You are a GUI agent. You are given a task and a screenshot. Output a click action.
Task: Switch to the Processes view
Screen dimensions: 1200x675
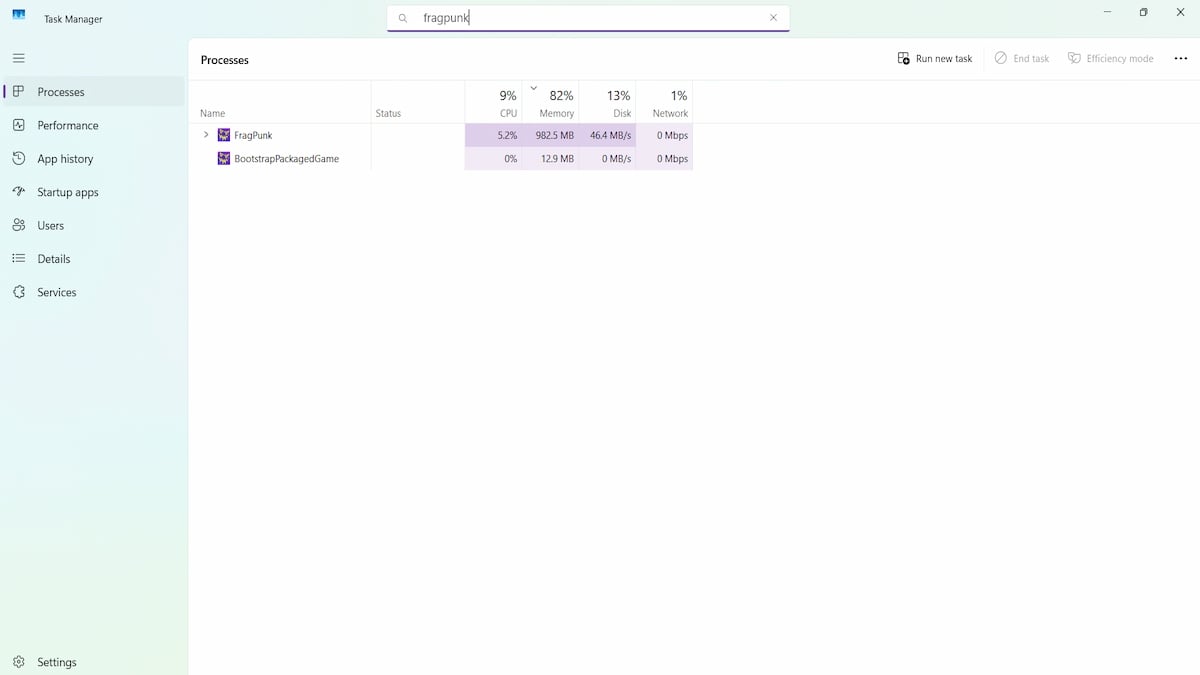(62, 91)
